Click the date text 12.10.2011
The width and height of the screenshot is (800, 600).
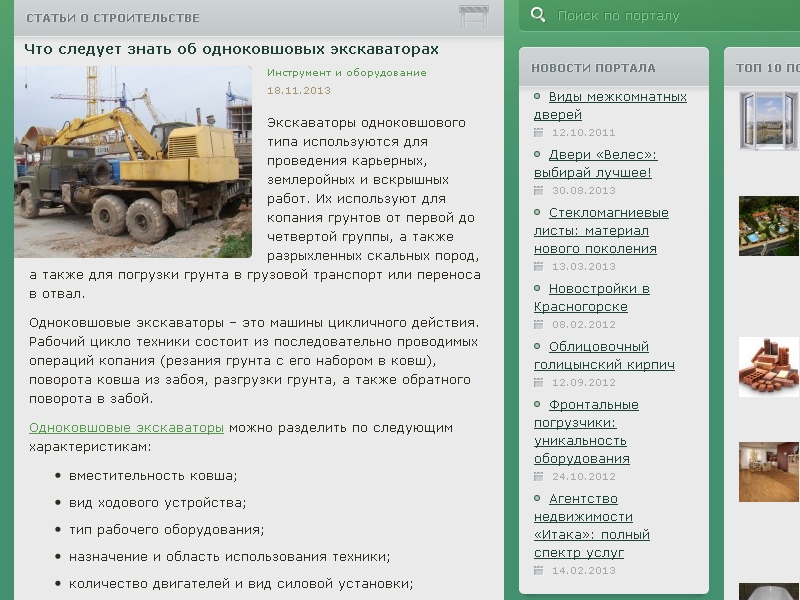pyautogui.click(x=584, y=133)
